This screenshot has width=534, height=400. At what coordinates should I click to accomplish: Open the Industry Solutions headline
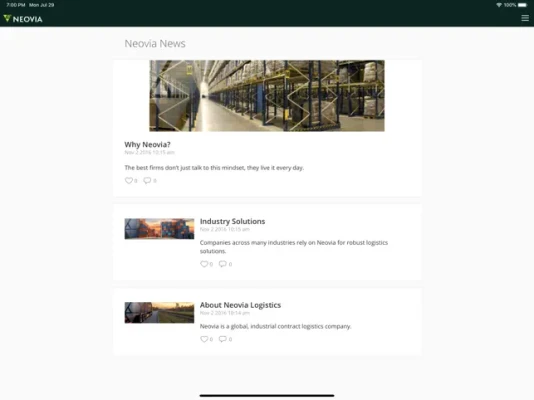232,221
